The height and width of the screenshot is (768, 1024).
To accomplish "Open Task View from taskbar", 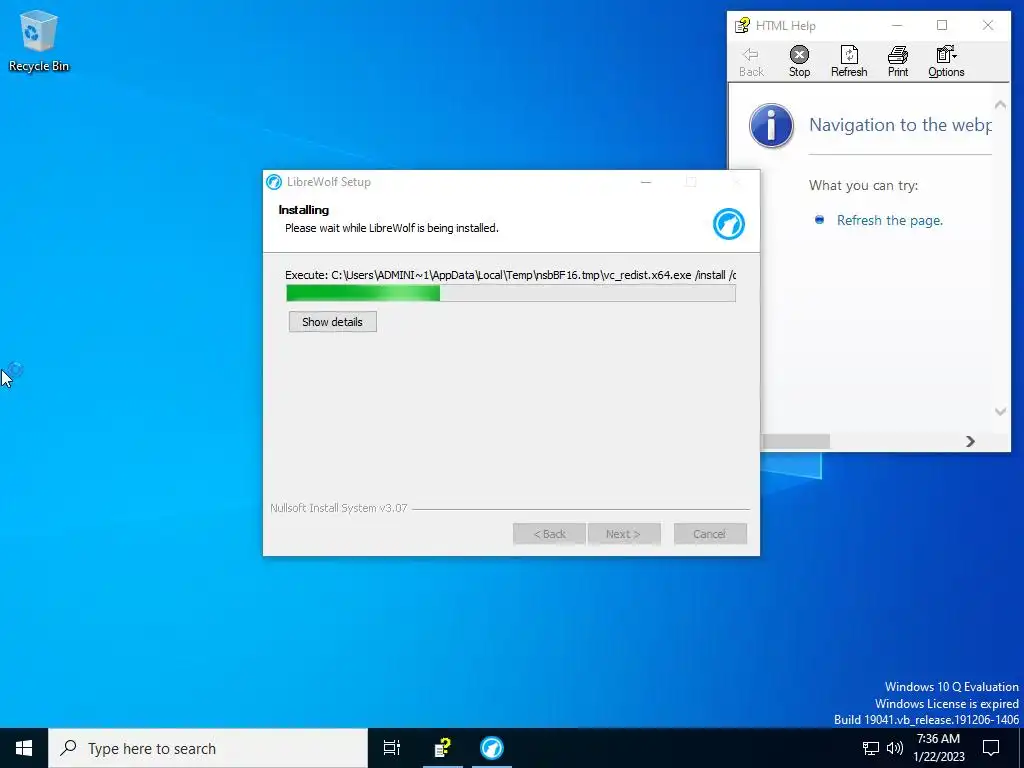I will [392, 748].
